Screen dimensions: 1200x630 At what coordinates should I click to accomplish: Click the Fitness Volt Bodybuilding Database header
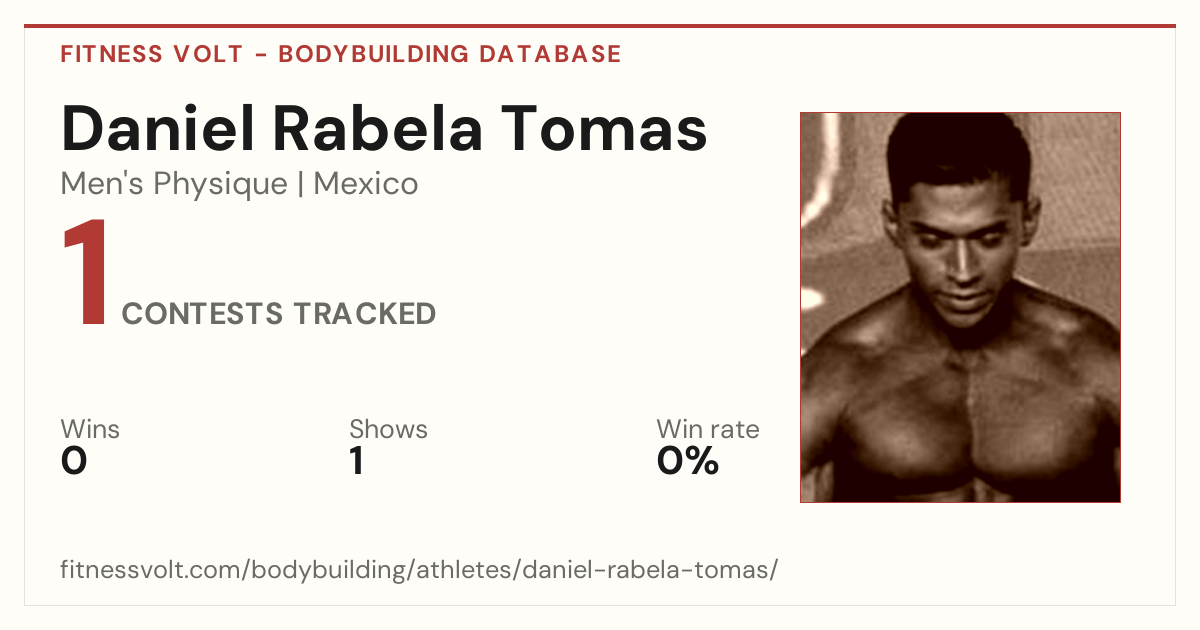[x=341, y=54]
